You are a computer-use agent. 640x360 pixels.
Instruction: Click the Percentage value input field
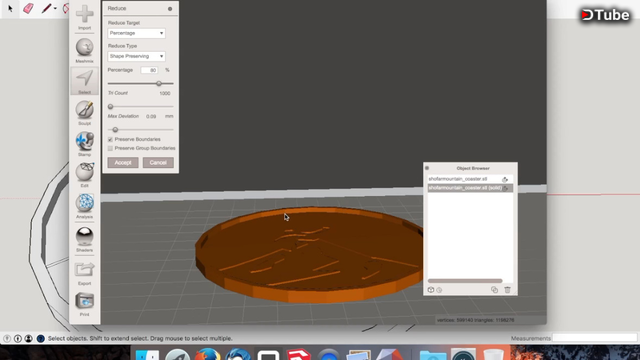click(149, 70)
